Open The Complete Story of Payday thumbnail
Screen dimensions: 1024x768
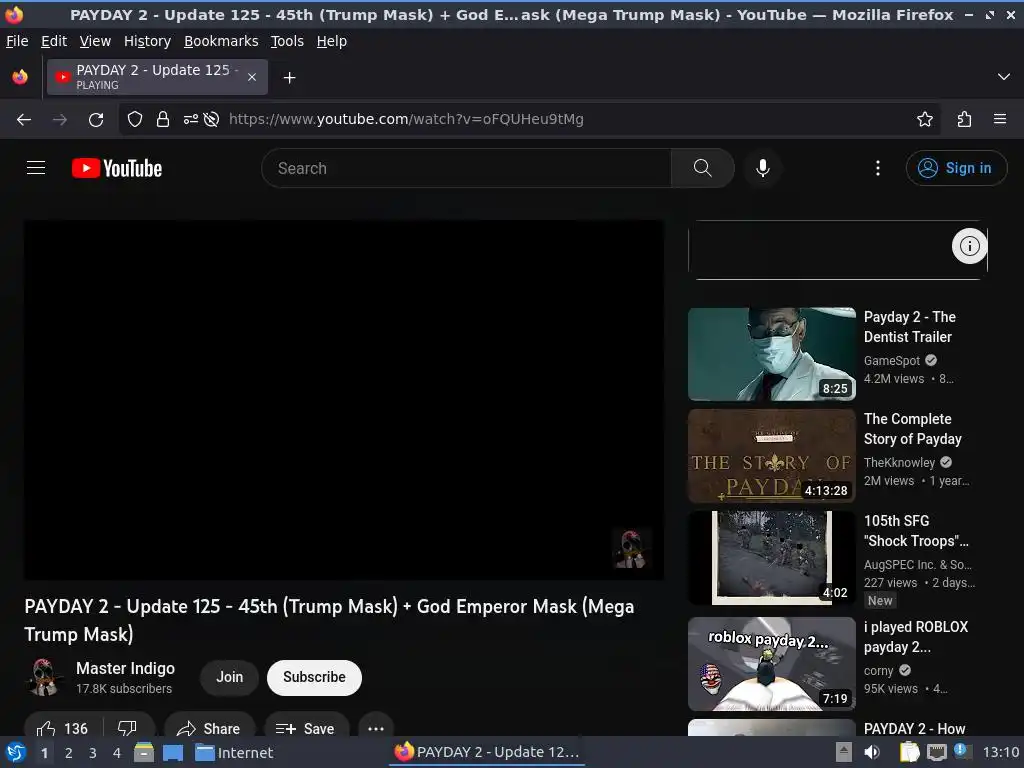[771, 456]
